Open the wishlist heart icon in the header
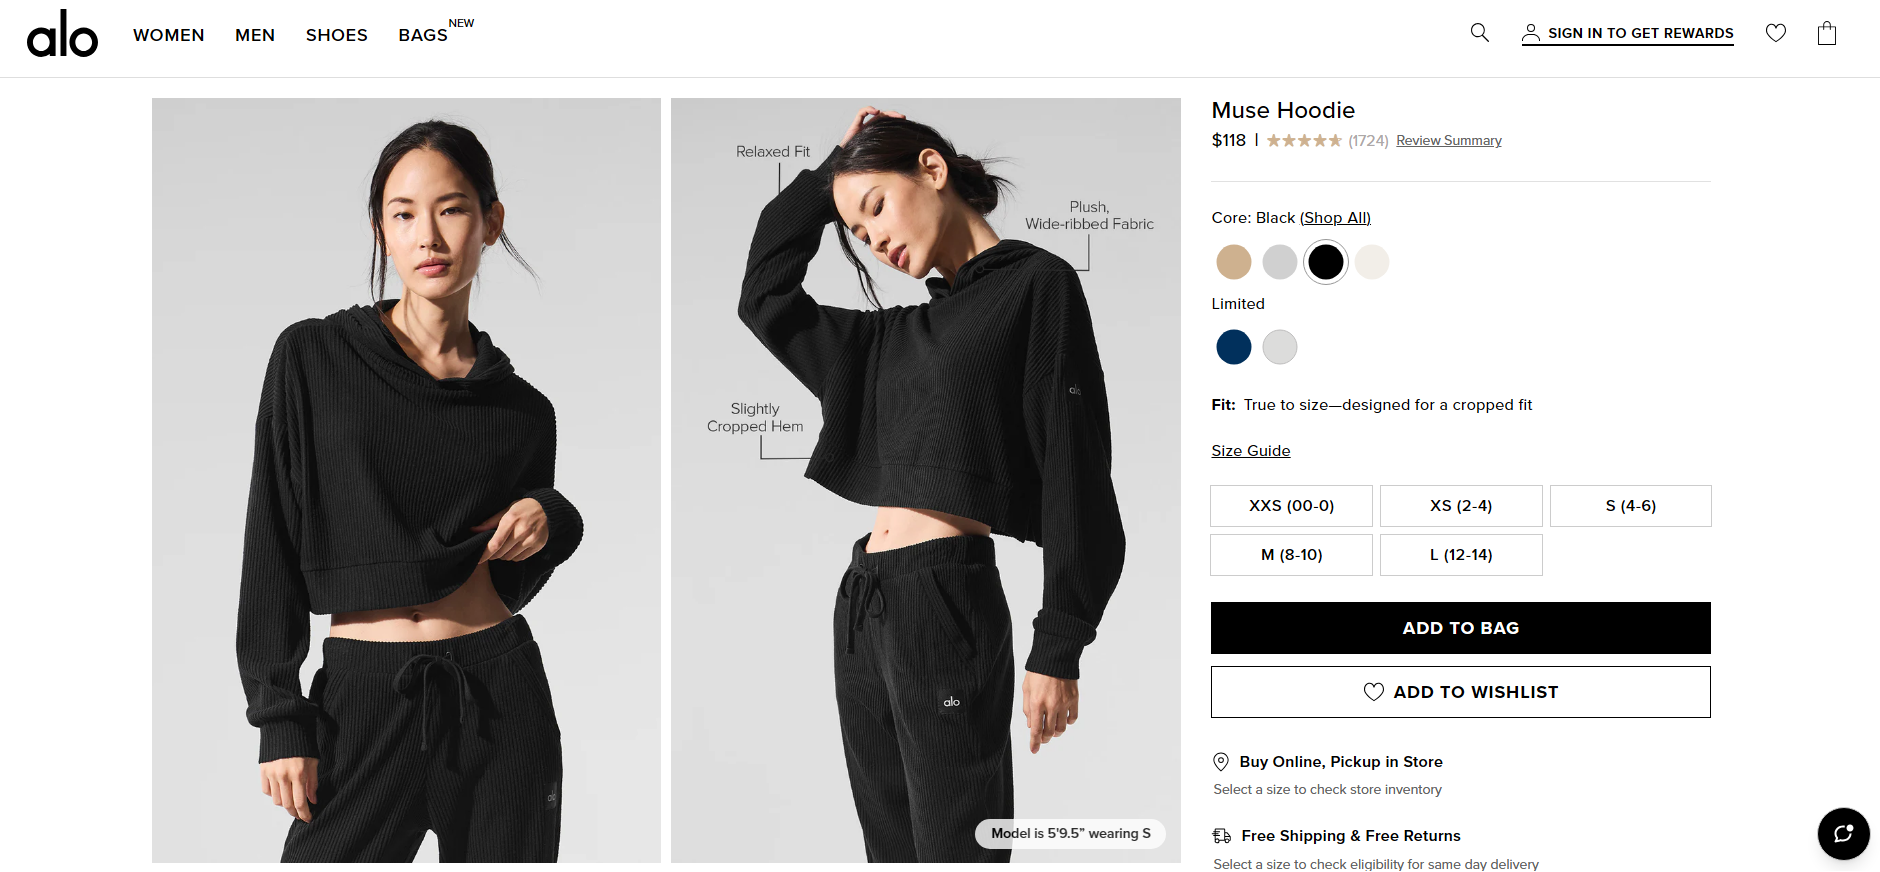Viewport: 1880px width, 872px height. pos(1776,33)
